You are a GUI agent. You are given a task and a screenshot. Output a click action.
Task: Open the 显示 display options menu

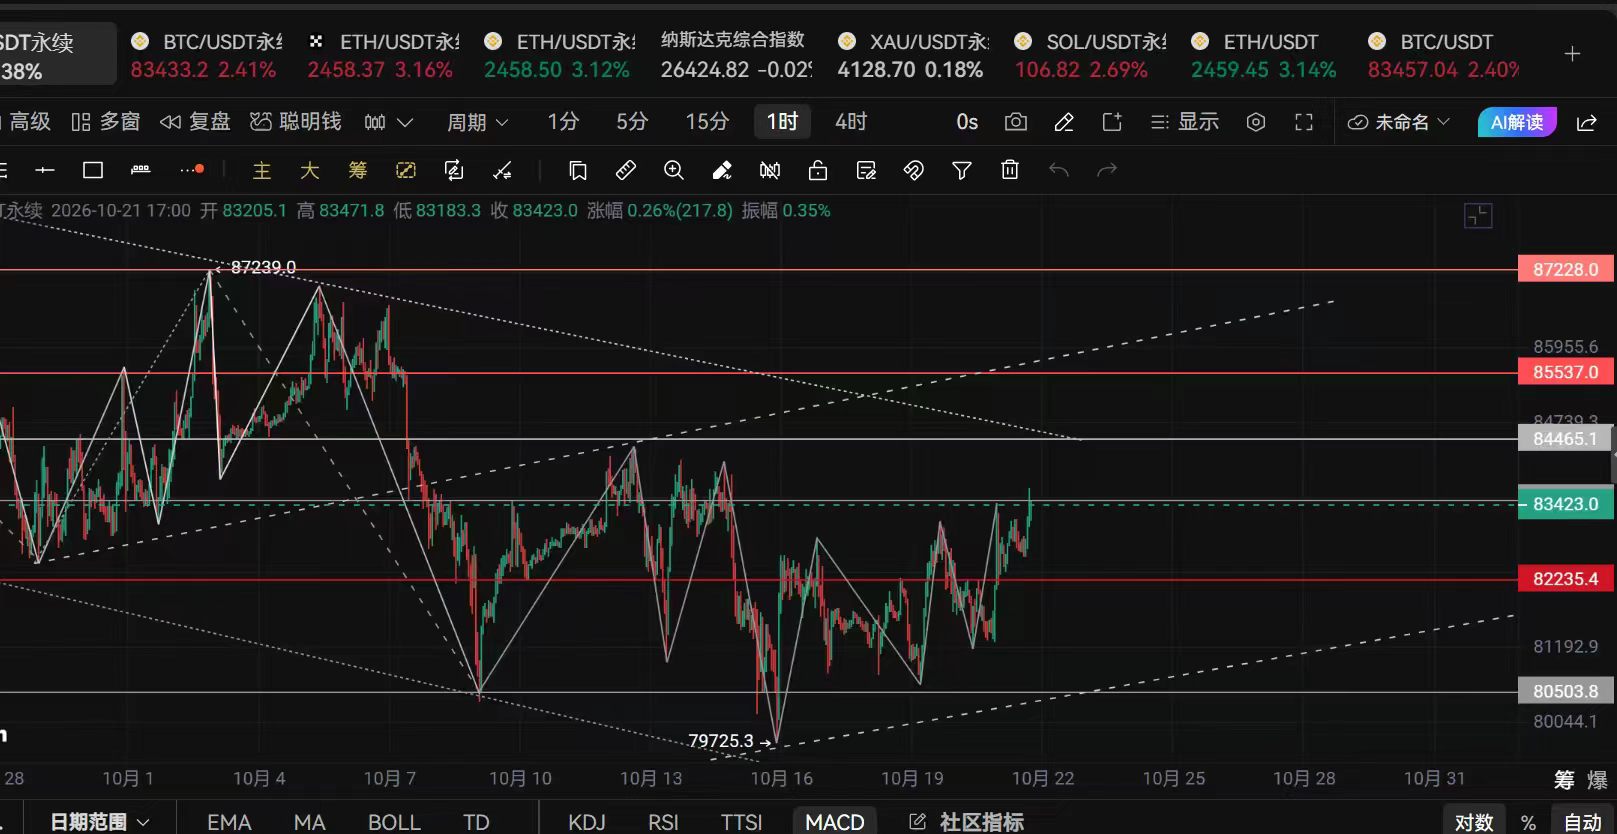[x=1185, y=122]
